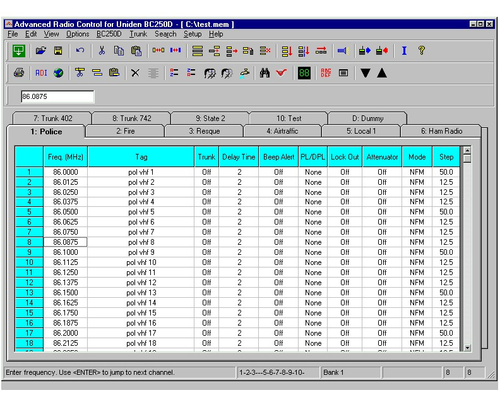This screenshot has height=398, width=500.
Task: Open the Options menu
Action: pos(78,34)
